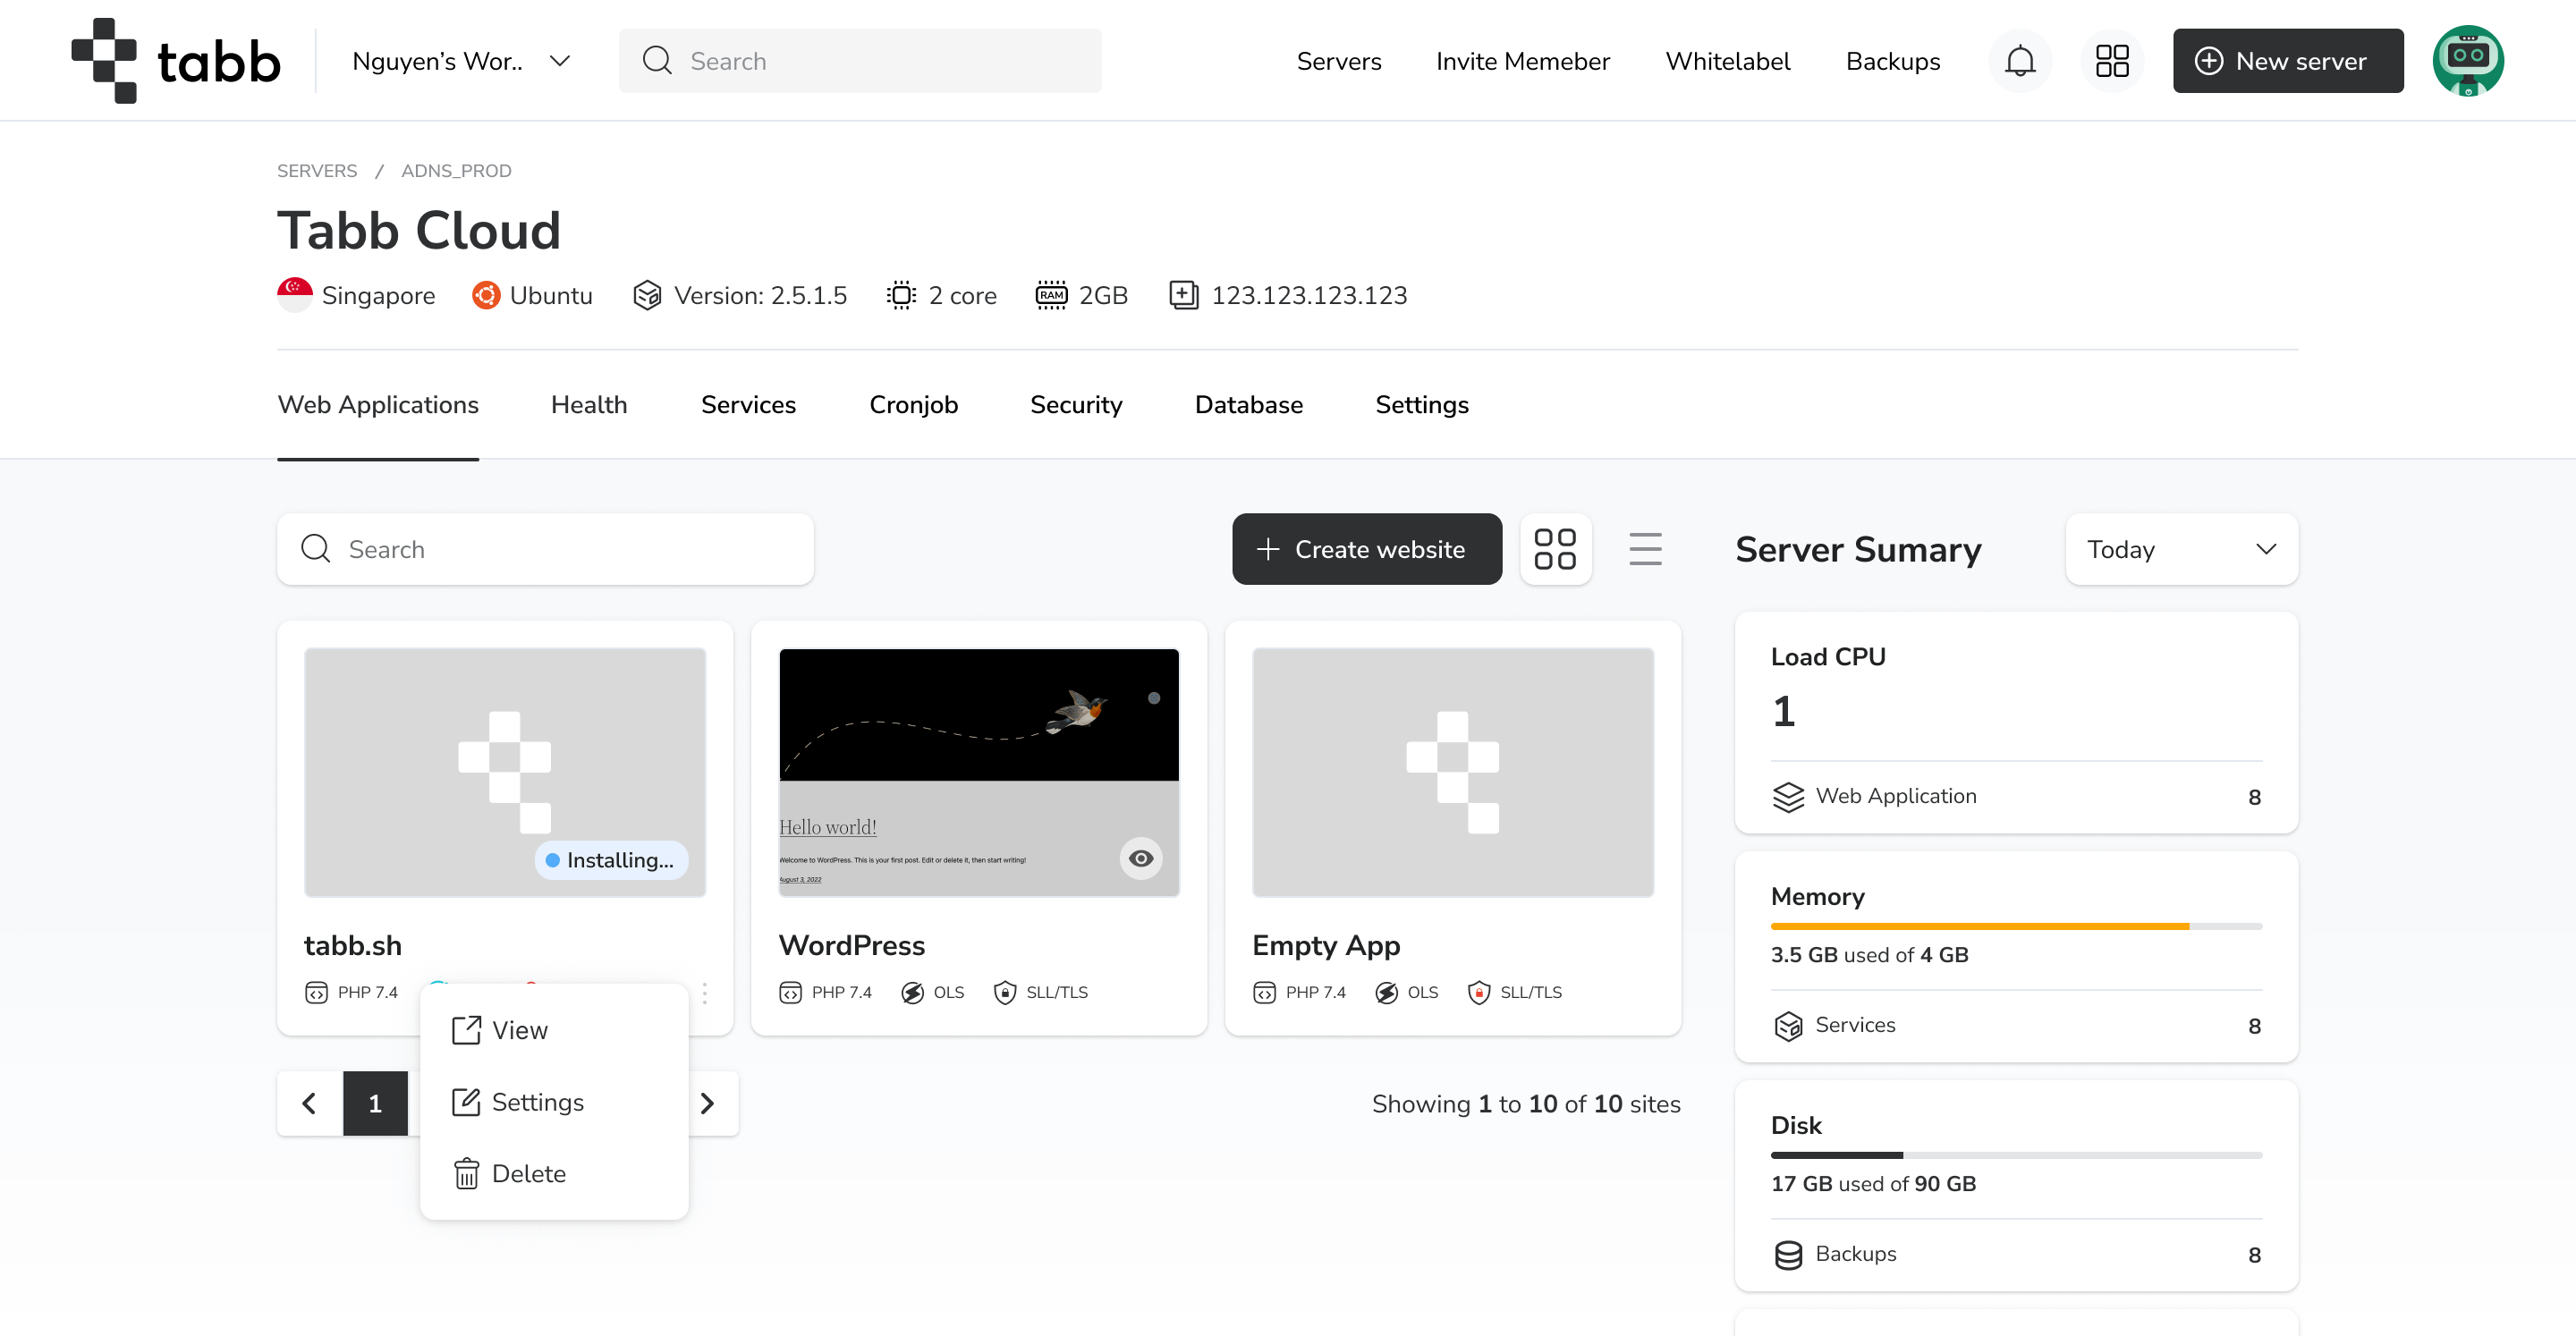
Task: Focus the header Search field
Action: click(860, 61)
